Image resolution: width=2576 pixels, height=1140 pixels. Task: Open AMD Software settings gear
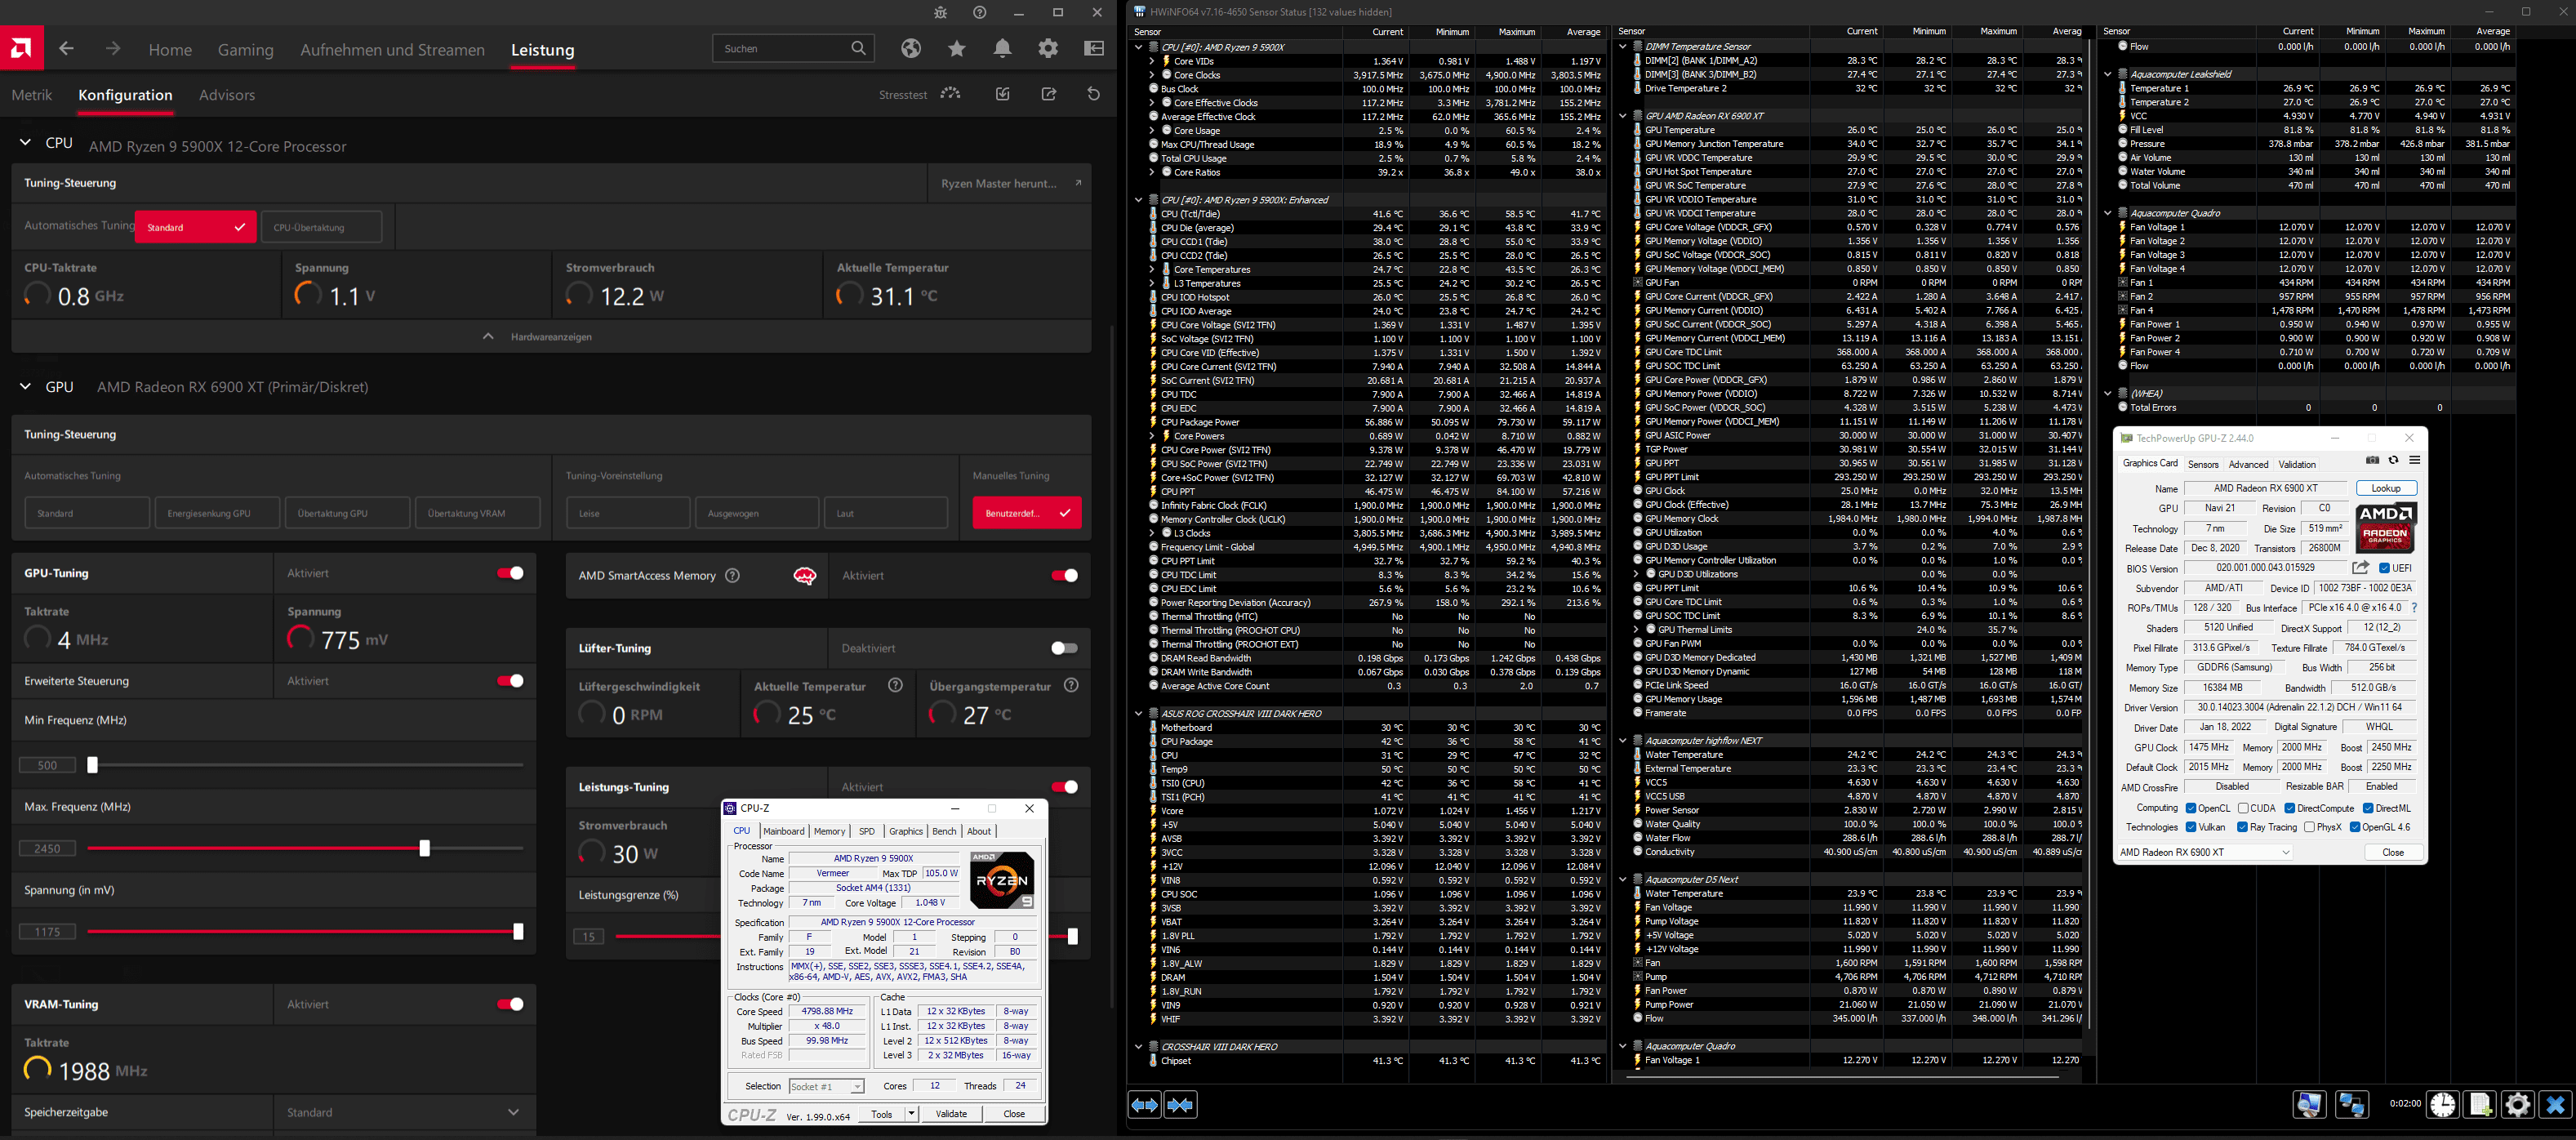(x=1048, y=48)
